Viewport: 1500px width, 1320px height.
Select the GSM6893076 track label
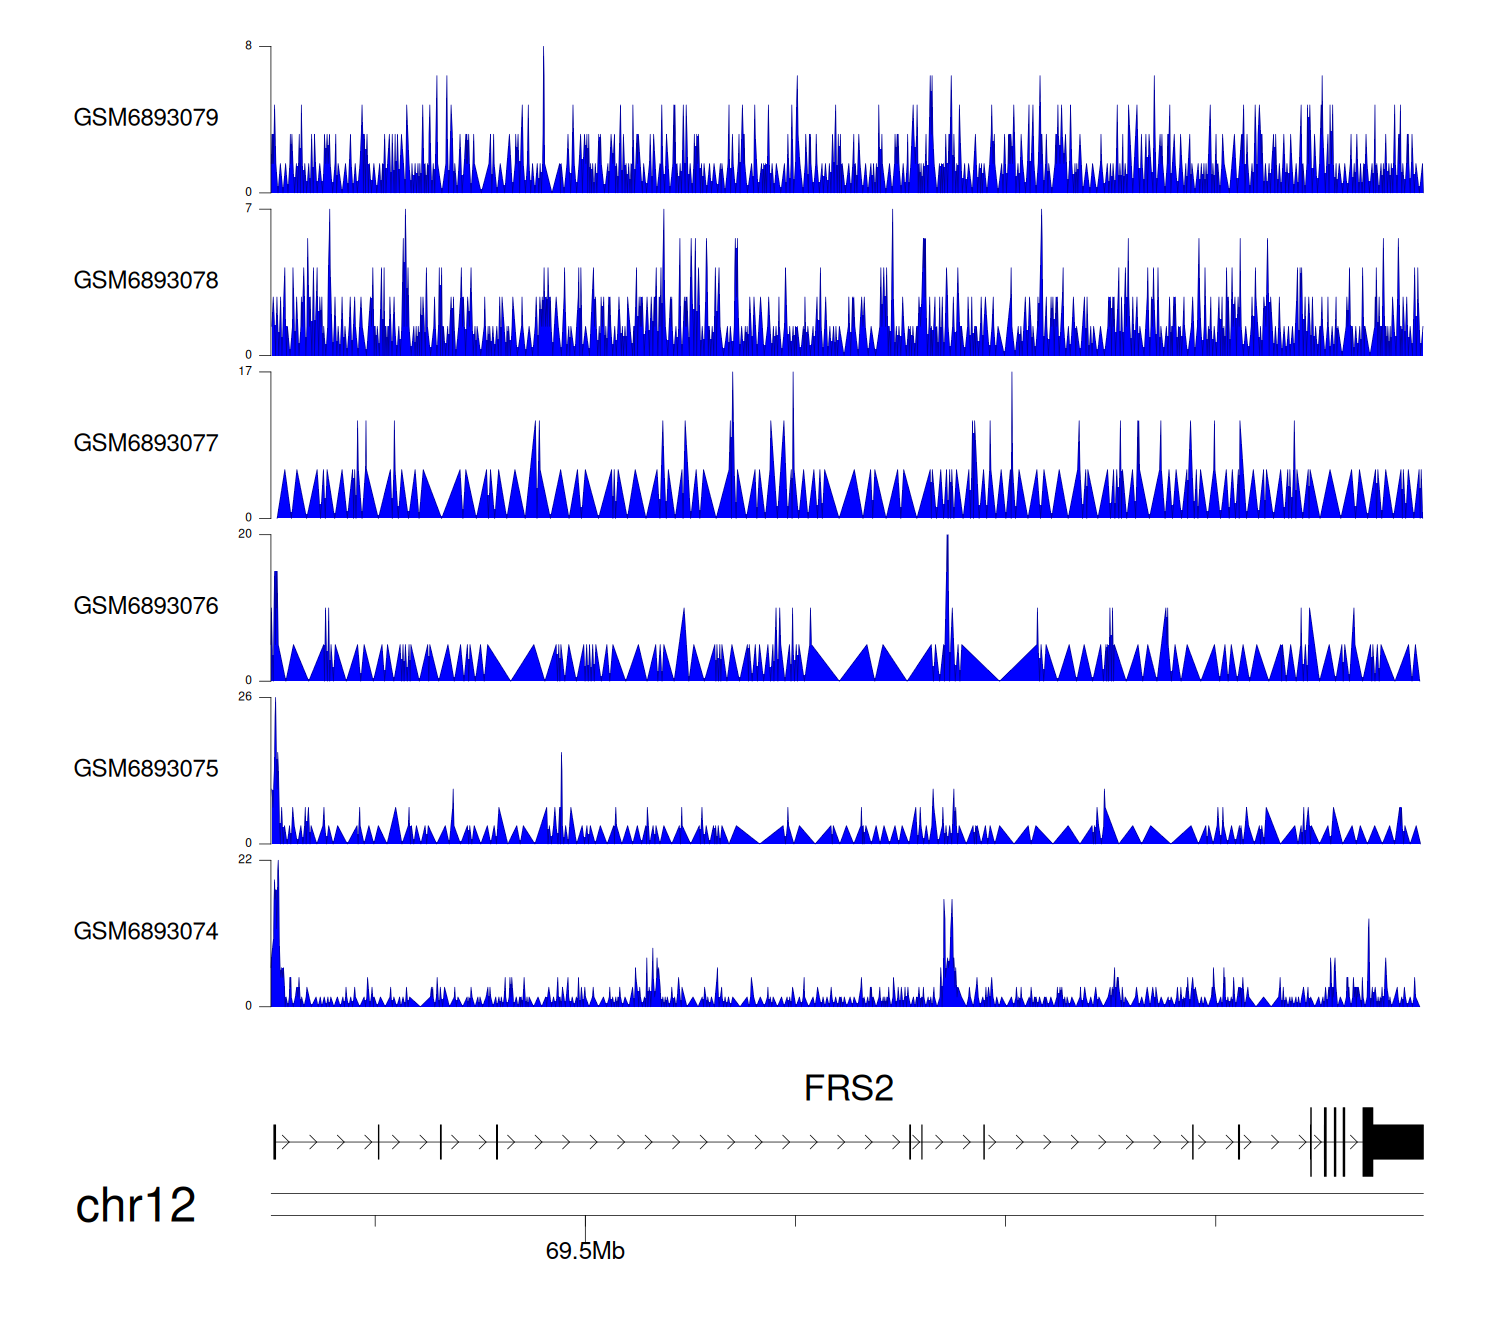point(146,607)
